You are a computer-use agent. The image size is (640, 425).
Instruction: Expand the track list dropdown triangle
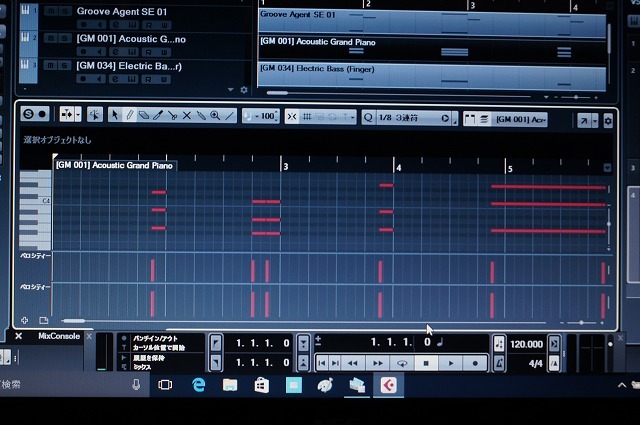(231, 89)
